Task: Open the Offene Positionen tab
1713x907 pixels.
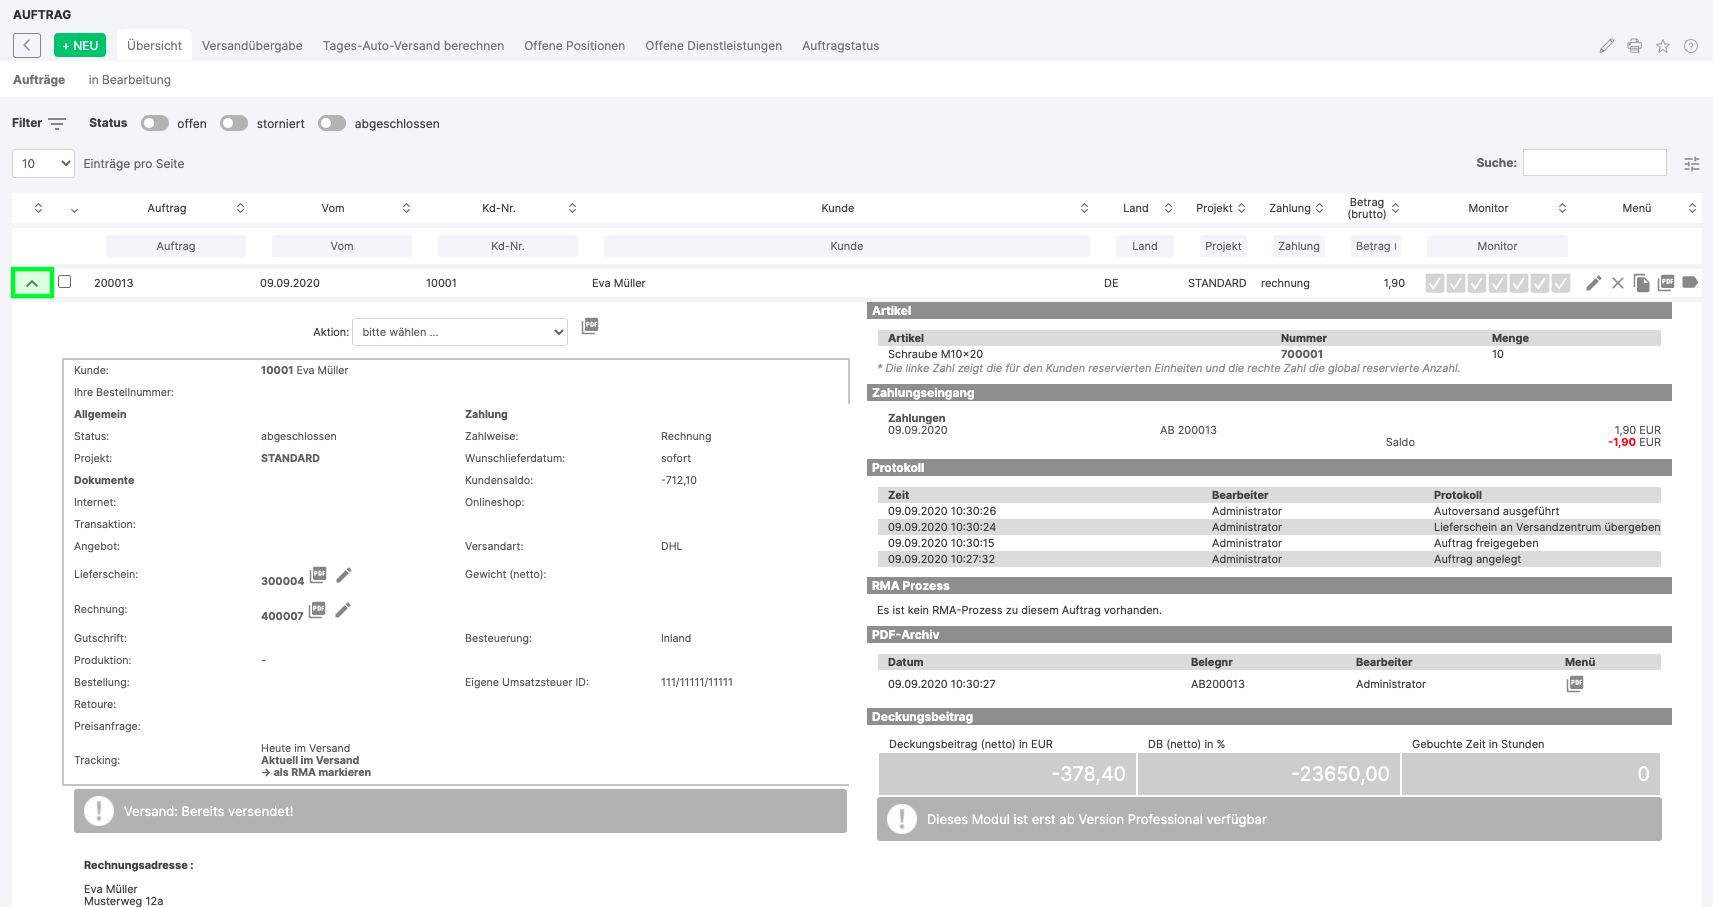Action: point(574,46)
